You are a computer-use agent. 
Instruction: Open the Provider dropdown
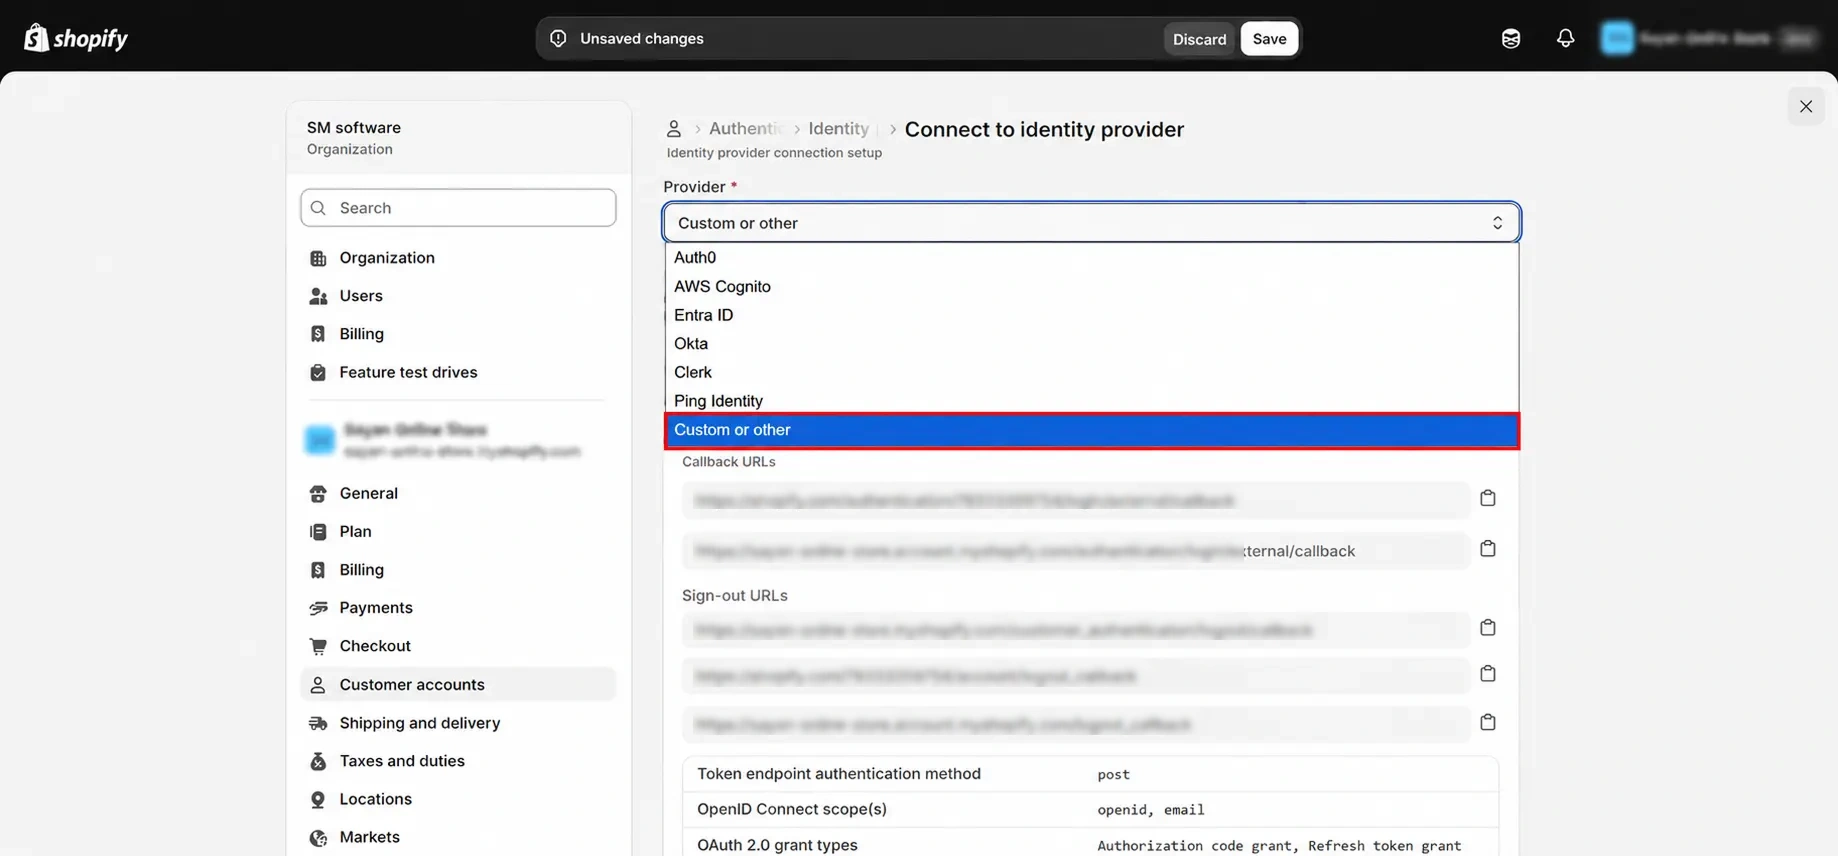tap(1091, 223)
